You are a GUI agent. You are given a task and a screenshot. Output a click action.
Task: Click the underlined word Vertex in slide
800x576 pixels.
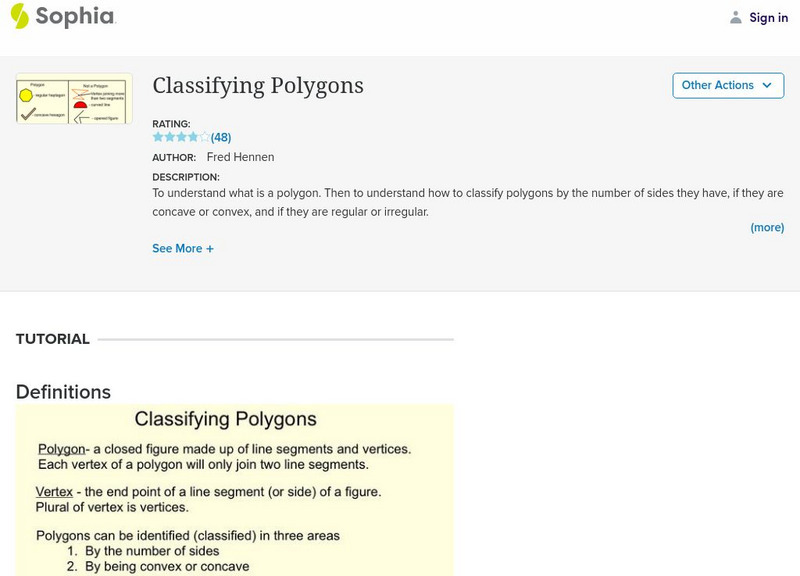point(53,493)
